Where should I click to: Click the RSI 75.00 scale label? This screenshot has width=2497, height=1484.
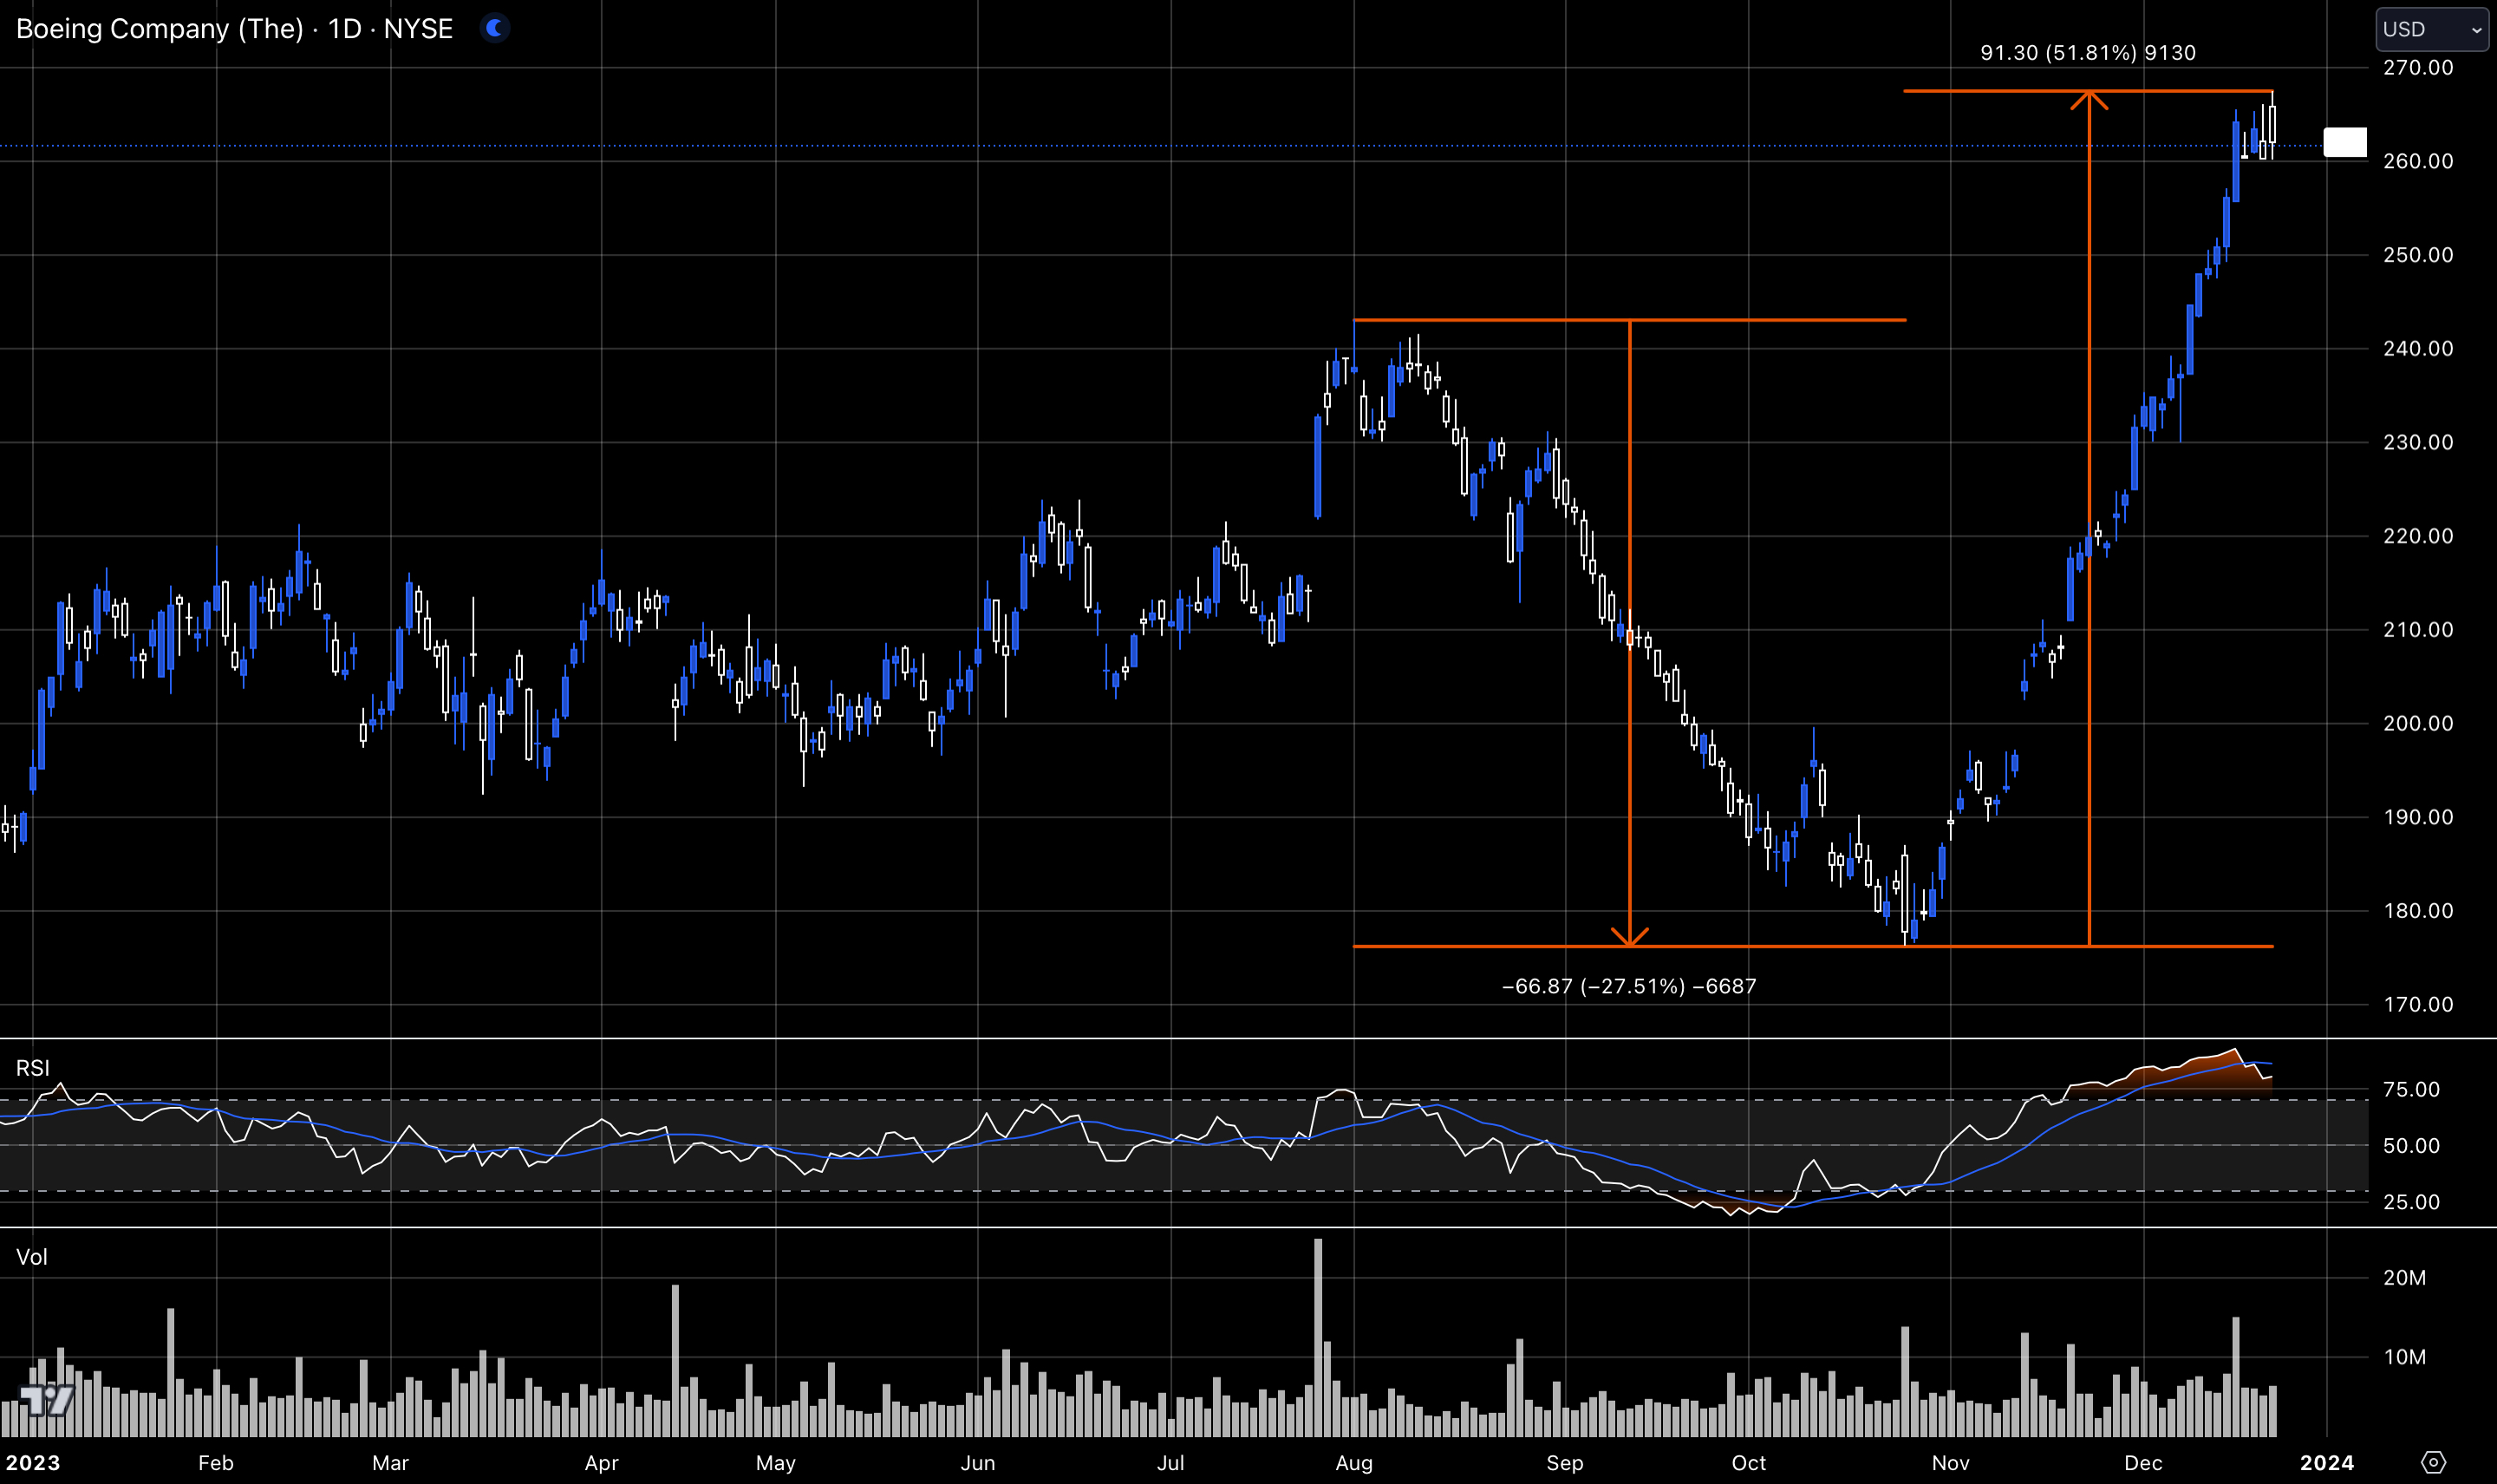click(x=2411, y=1089)
